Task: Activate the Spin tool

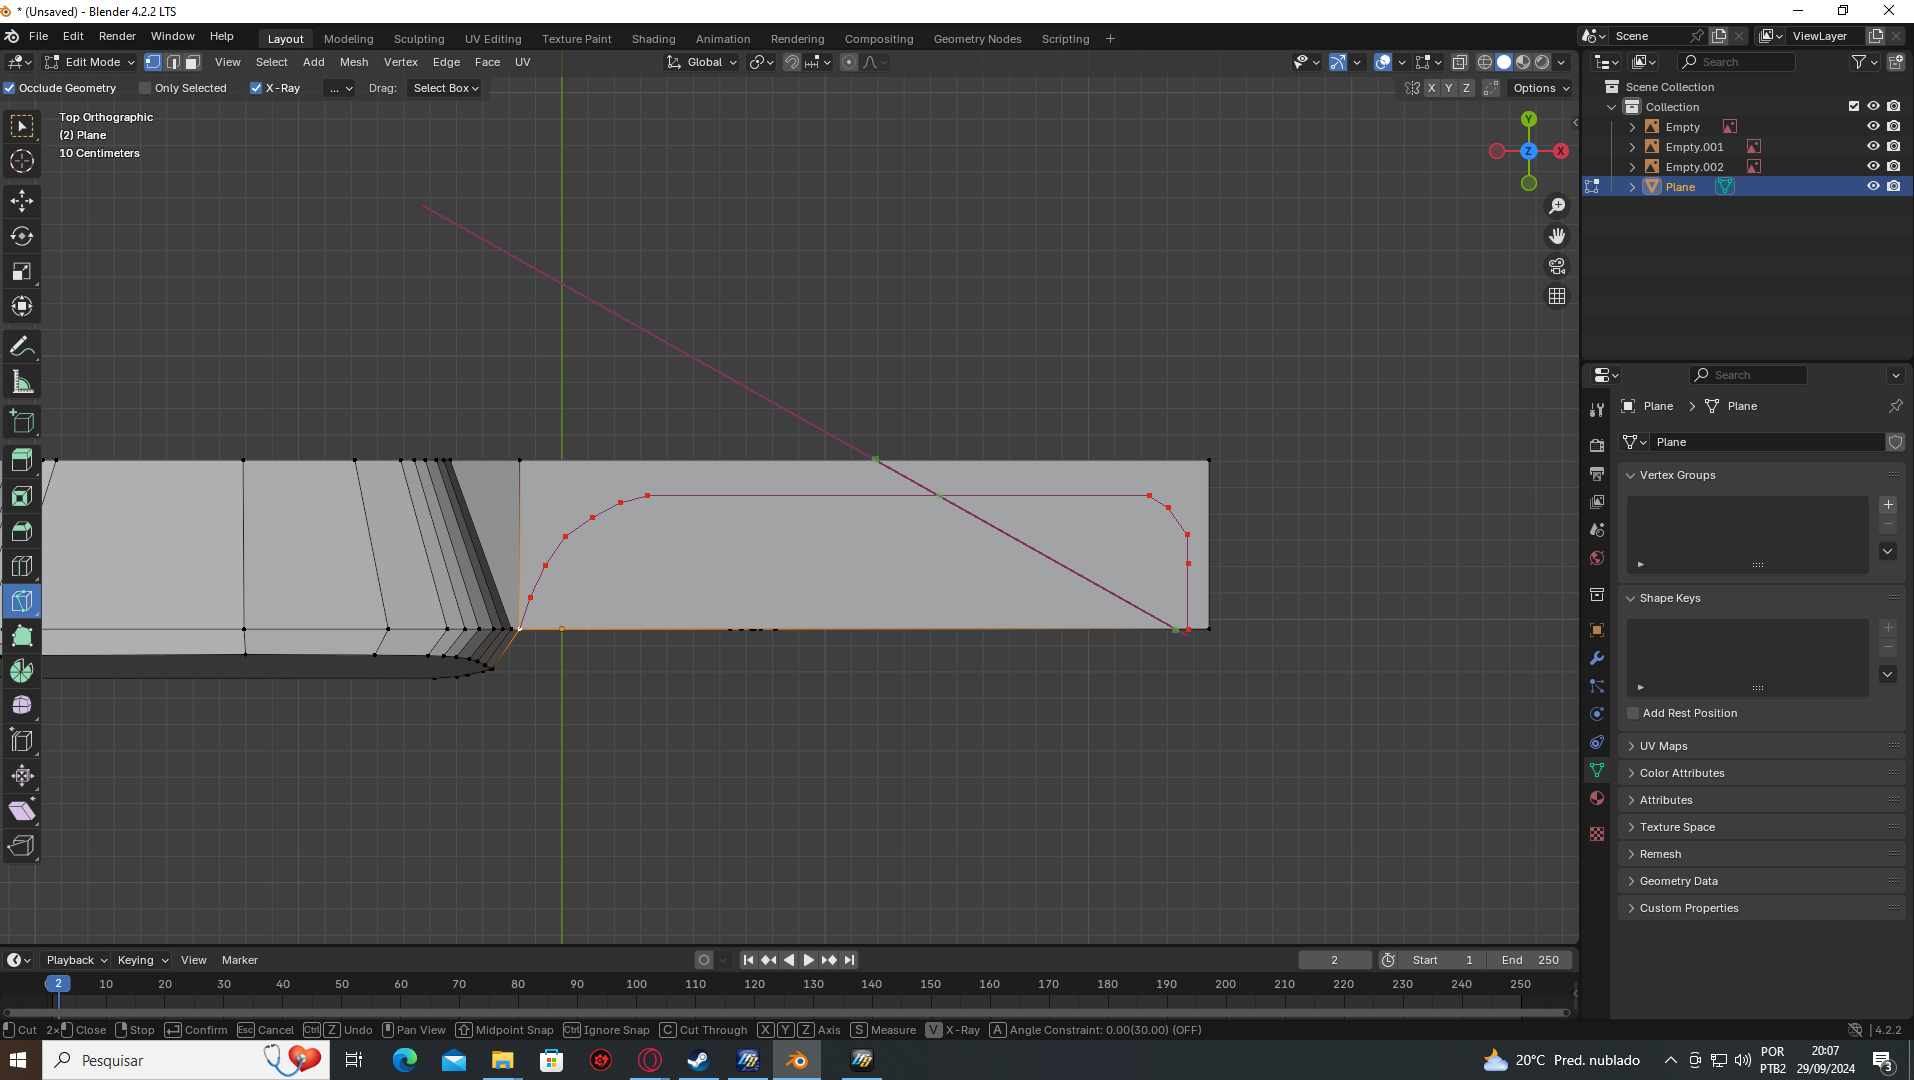Action: click(x=22, y=670)
